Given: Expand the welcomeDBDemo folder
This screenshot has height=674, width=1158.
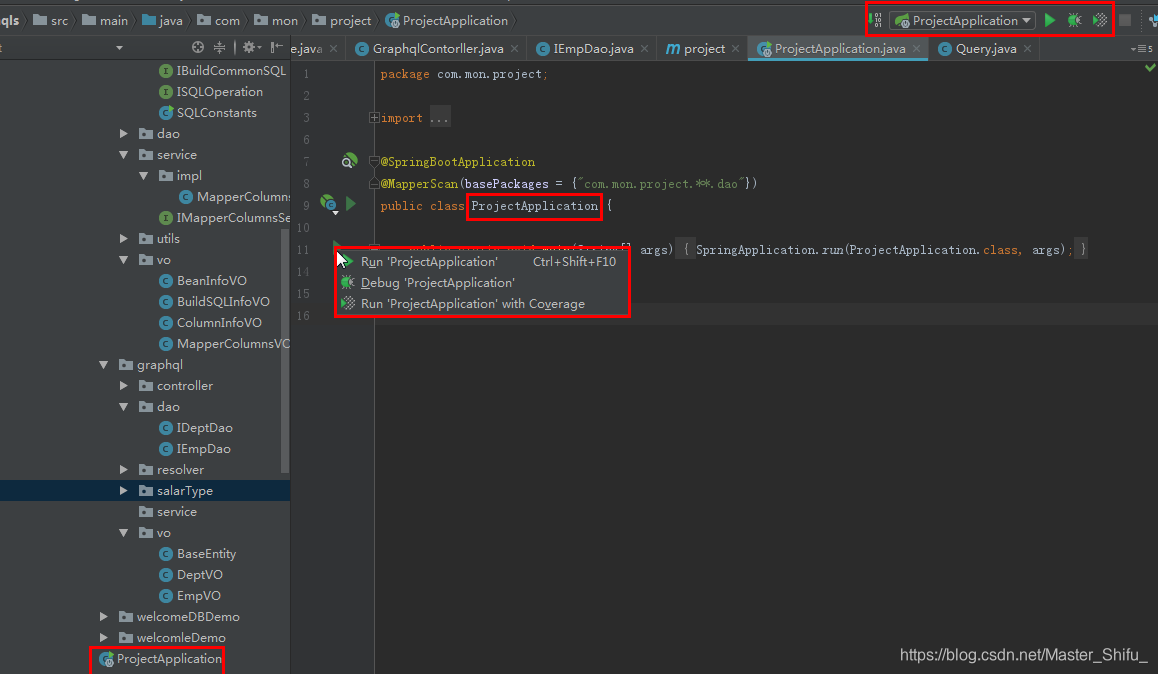Looking at the screenshot, I should [x=103, y=616].
